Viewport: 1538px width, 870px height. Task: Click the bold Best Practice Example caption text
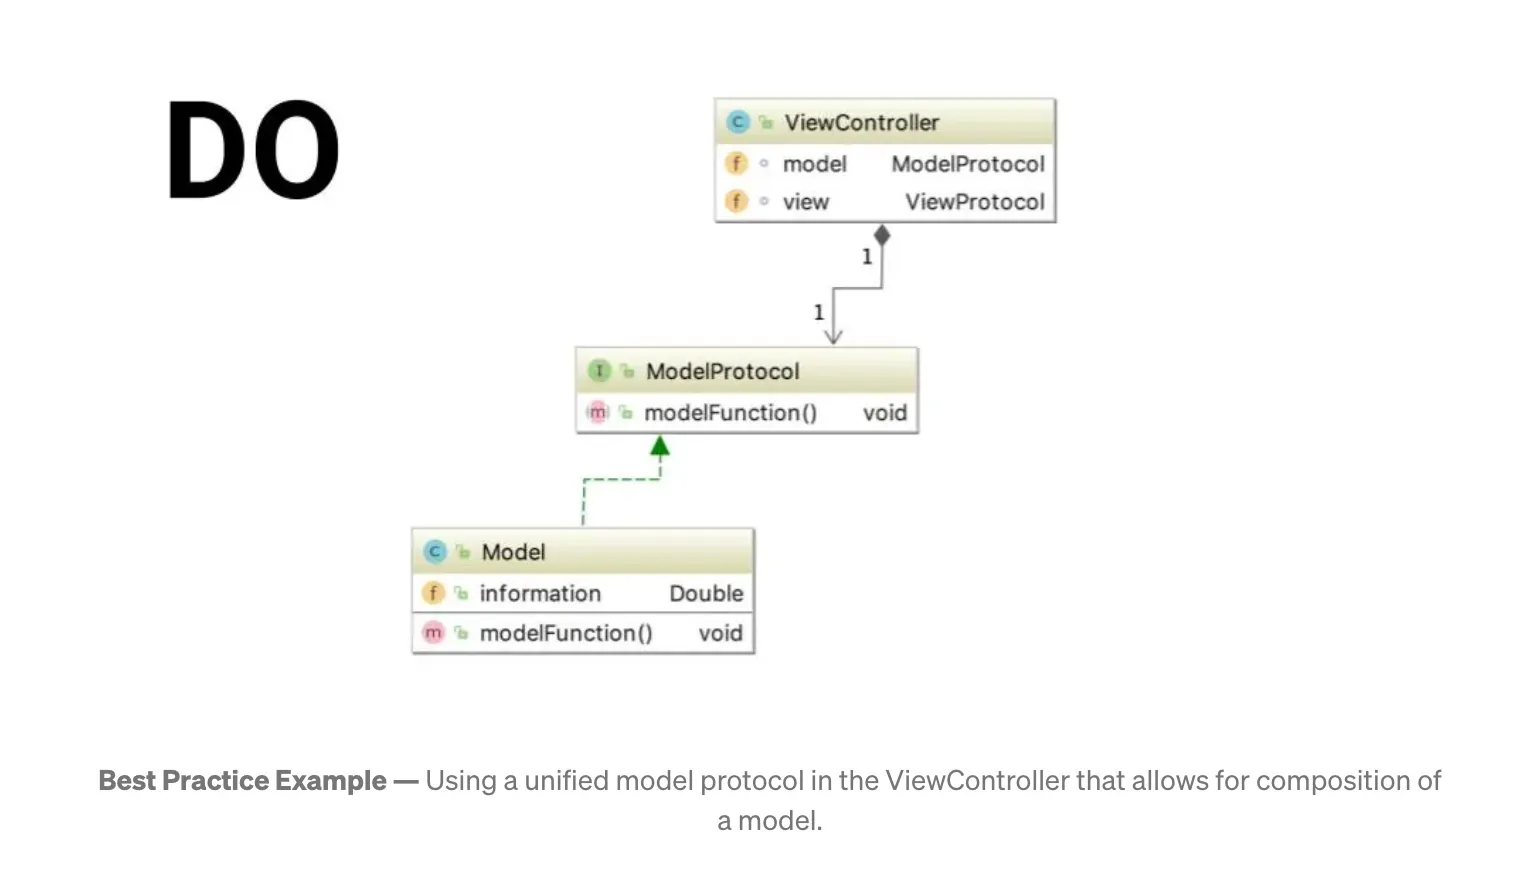coord(243,781)
